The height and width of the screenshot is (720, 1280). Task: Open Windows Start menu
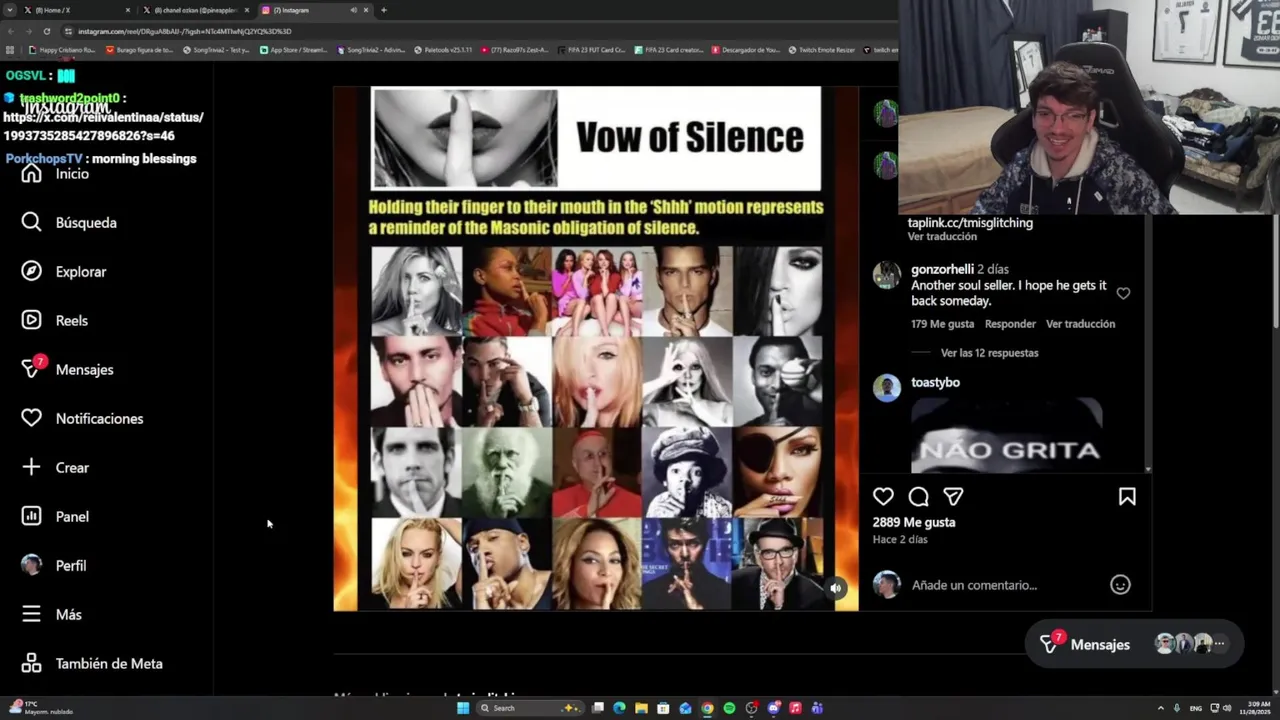463,708
